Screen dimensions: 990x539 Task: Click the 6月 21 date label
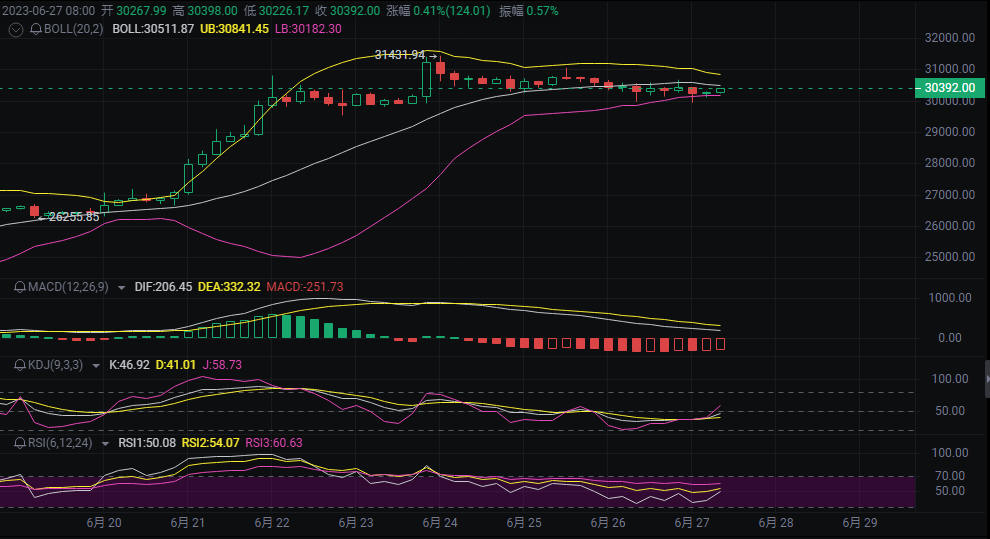pos(188,523)
